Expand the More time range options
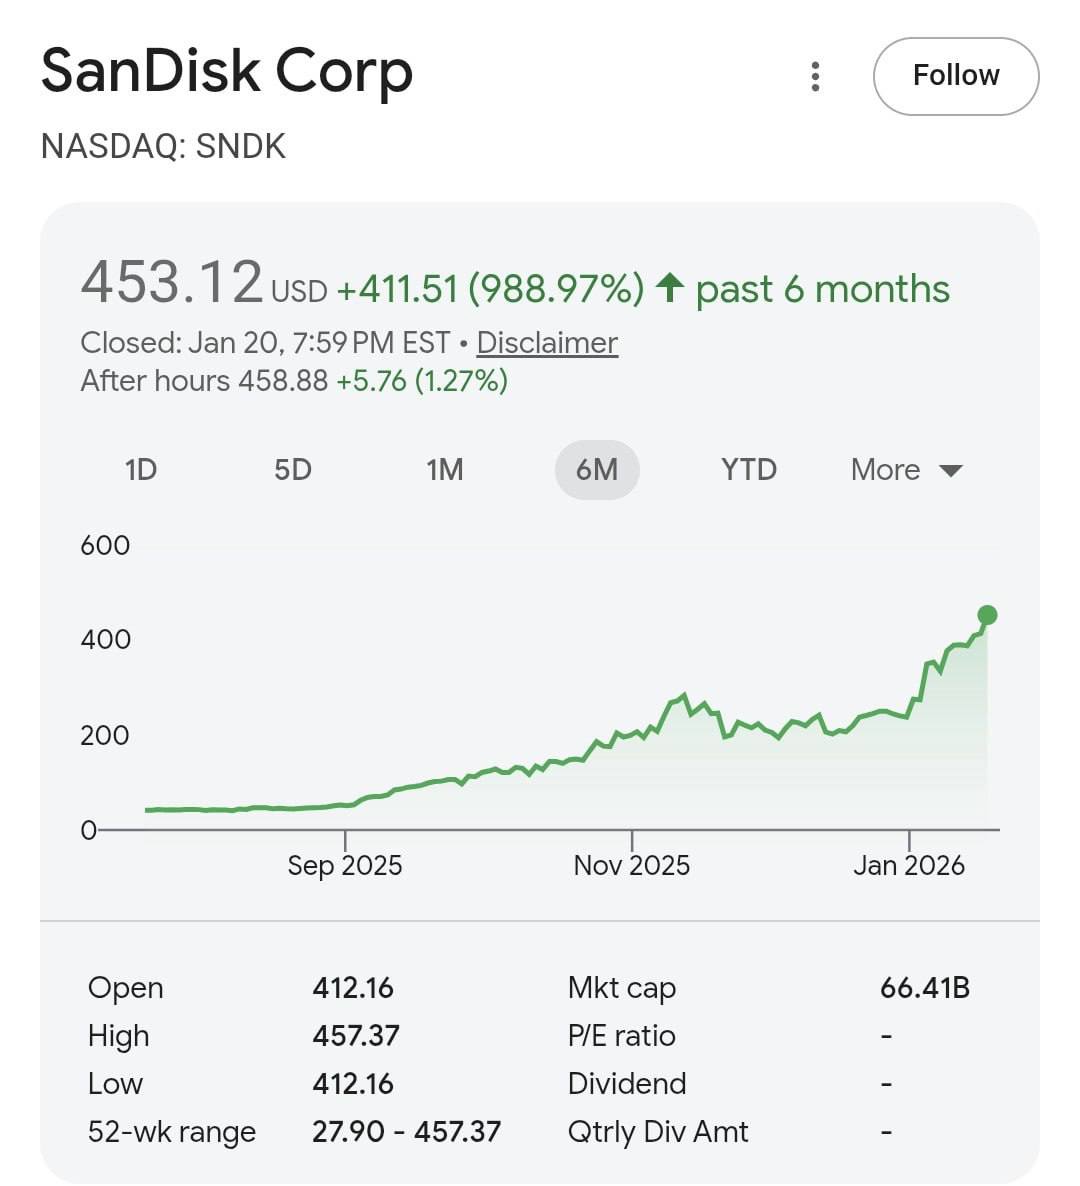This screenshot has height=1186, width=1080. tap(905, 469)
